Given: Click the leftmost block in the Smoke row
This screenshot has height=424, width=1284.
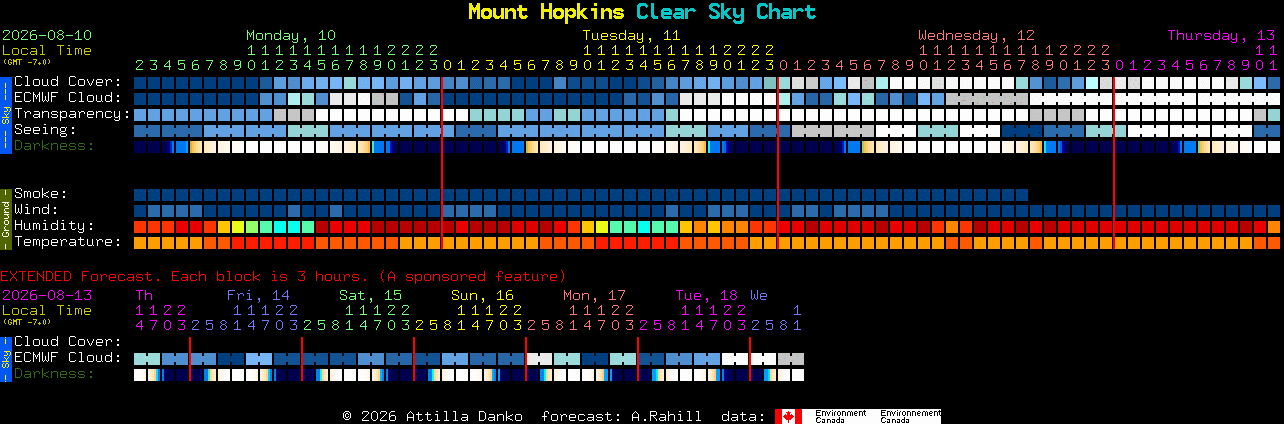Looking at the screenshot, I should coord(140,194).
